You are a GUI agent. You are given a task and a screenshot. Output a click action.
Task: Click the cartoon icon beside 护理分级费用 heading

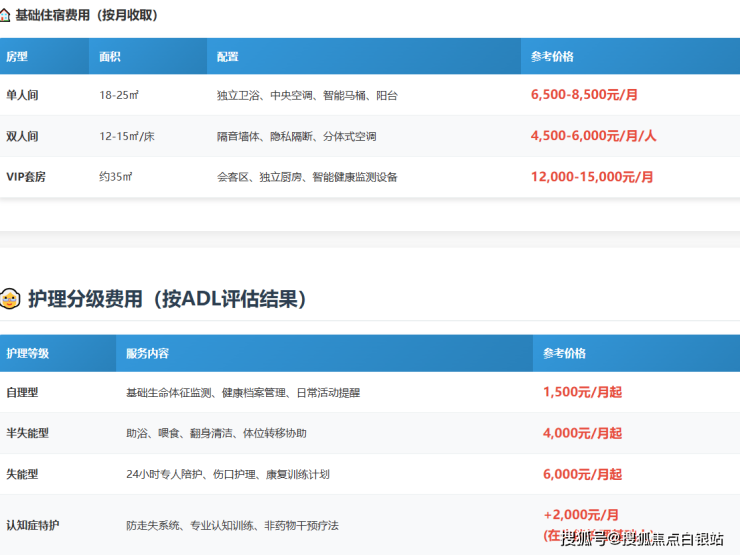tap(10, 299)
